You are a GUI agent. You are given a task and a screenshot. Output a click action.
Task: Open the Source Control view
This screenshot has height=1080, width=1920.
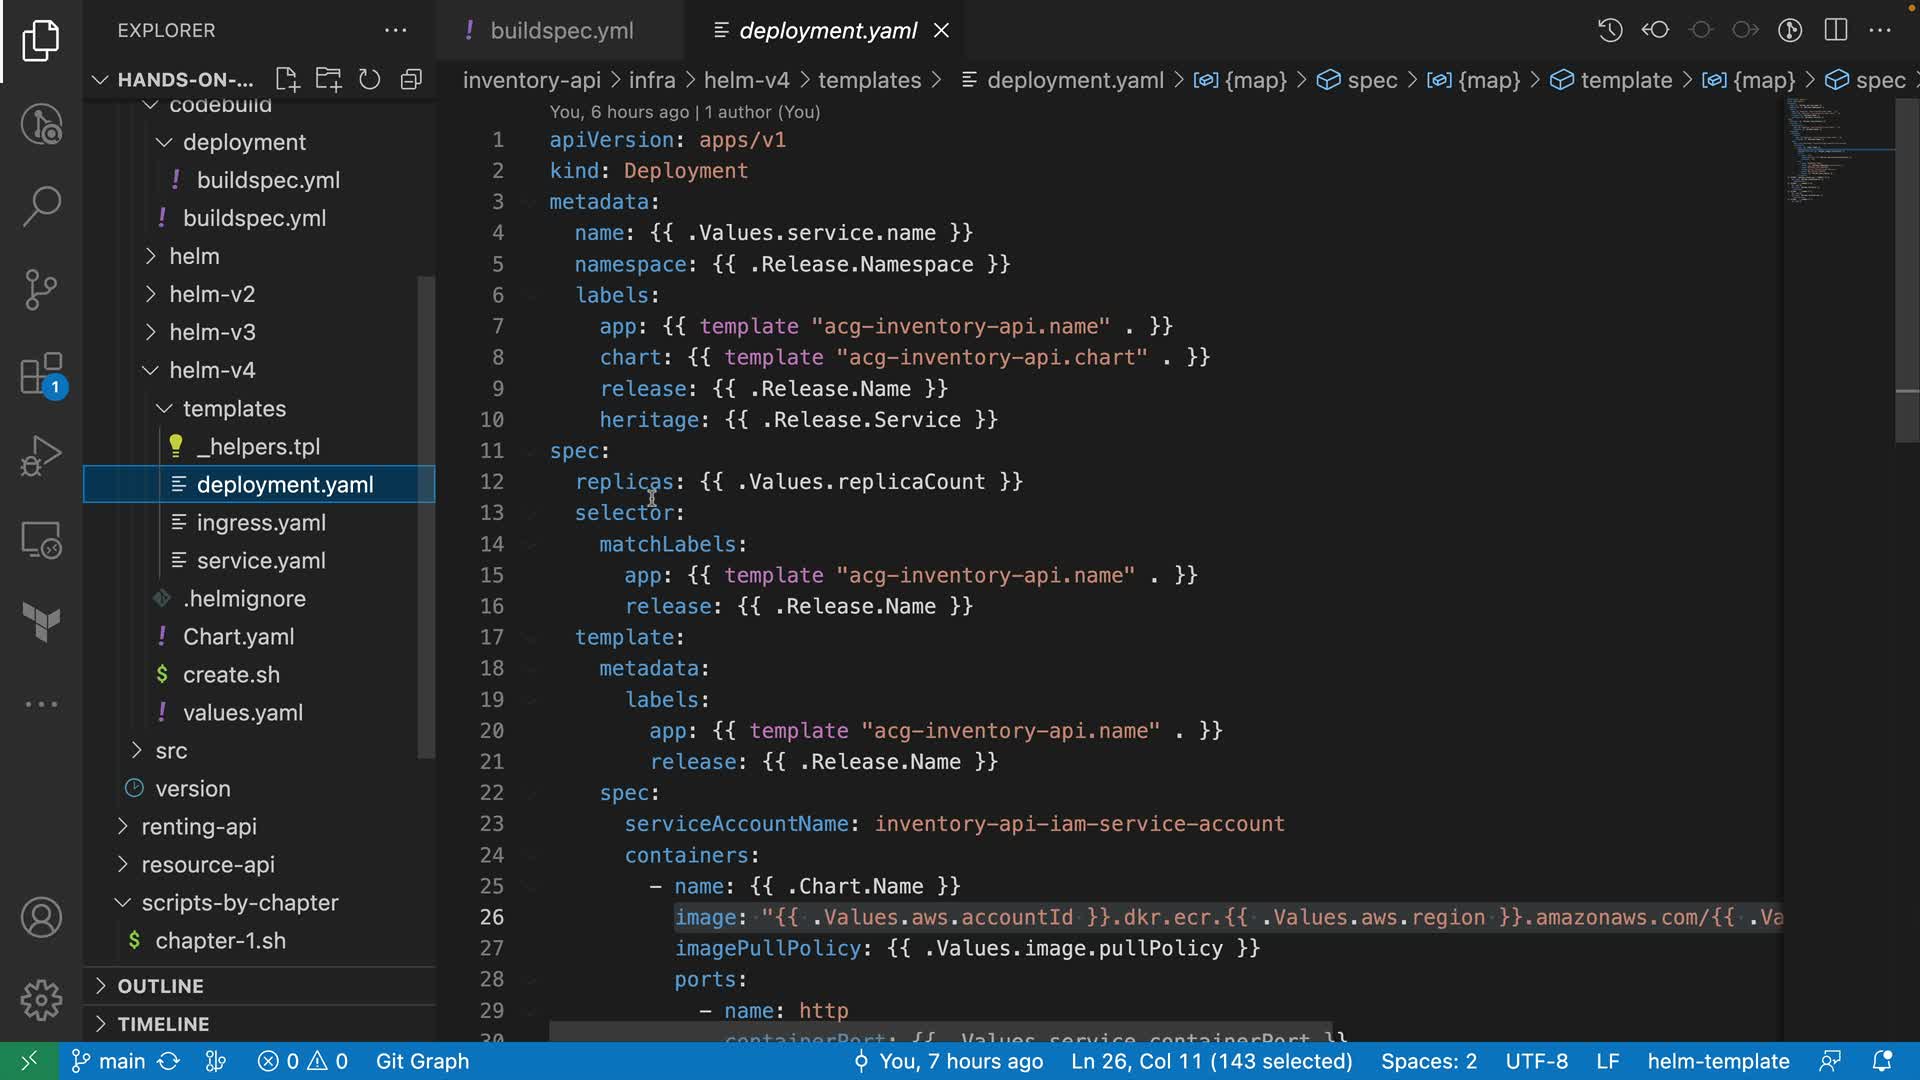click(41, 290)
